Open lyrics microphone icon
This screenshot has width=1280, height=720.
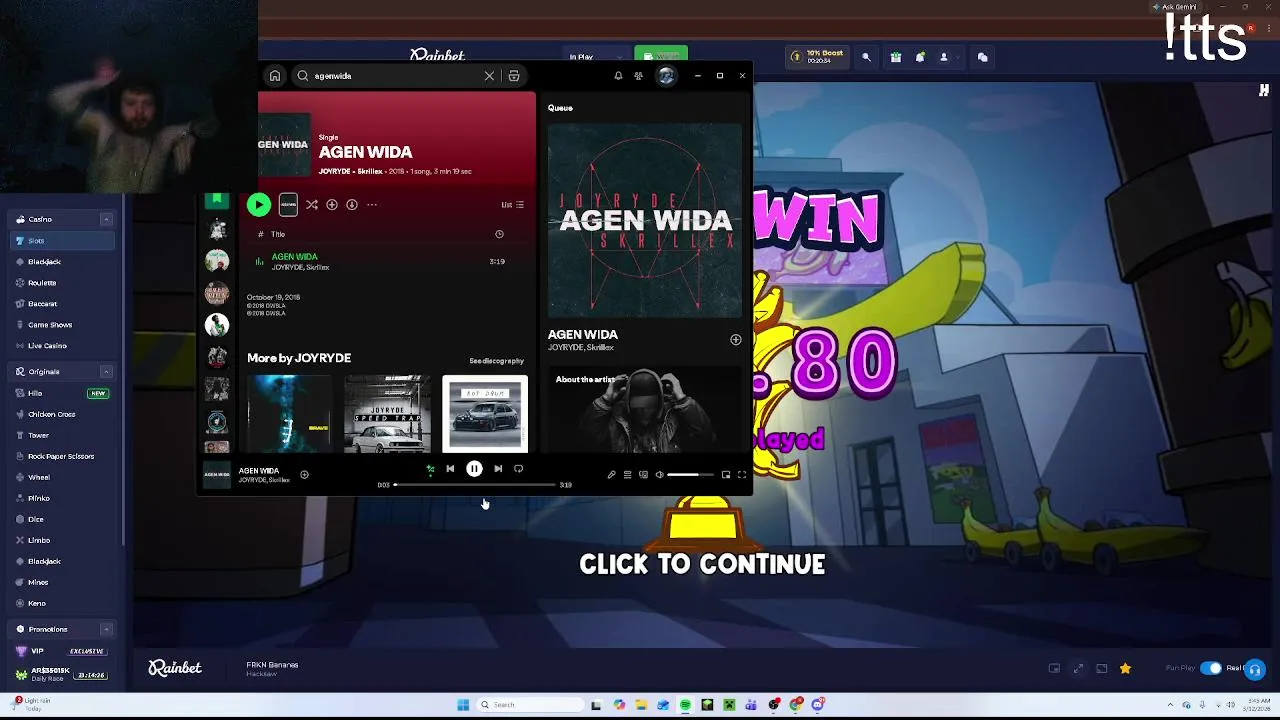(x=611, y=475)
